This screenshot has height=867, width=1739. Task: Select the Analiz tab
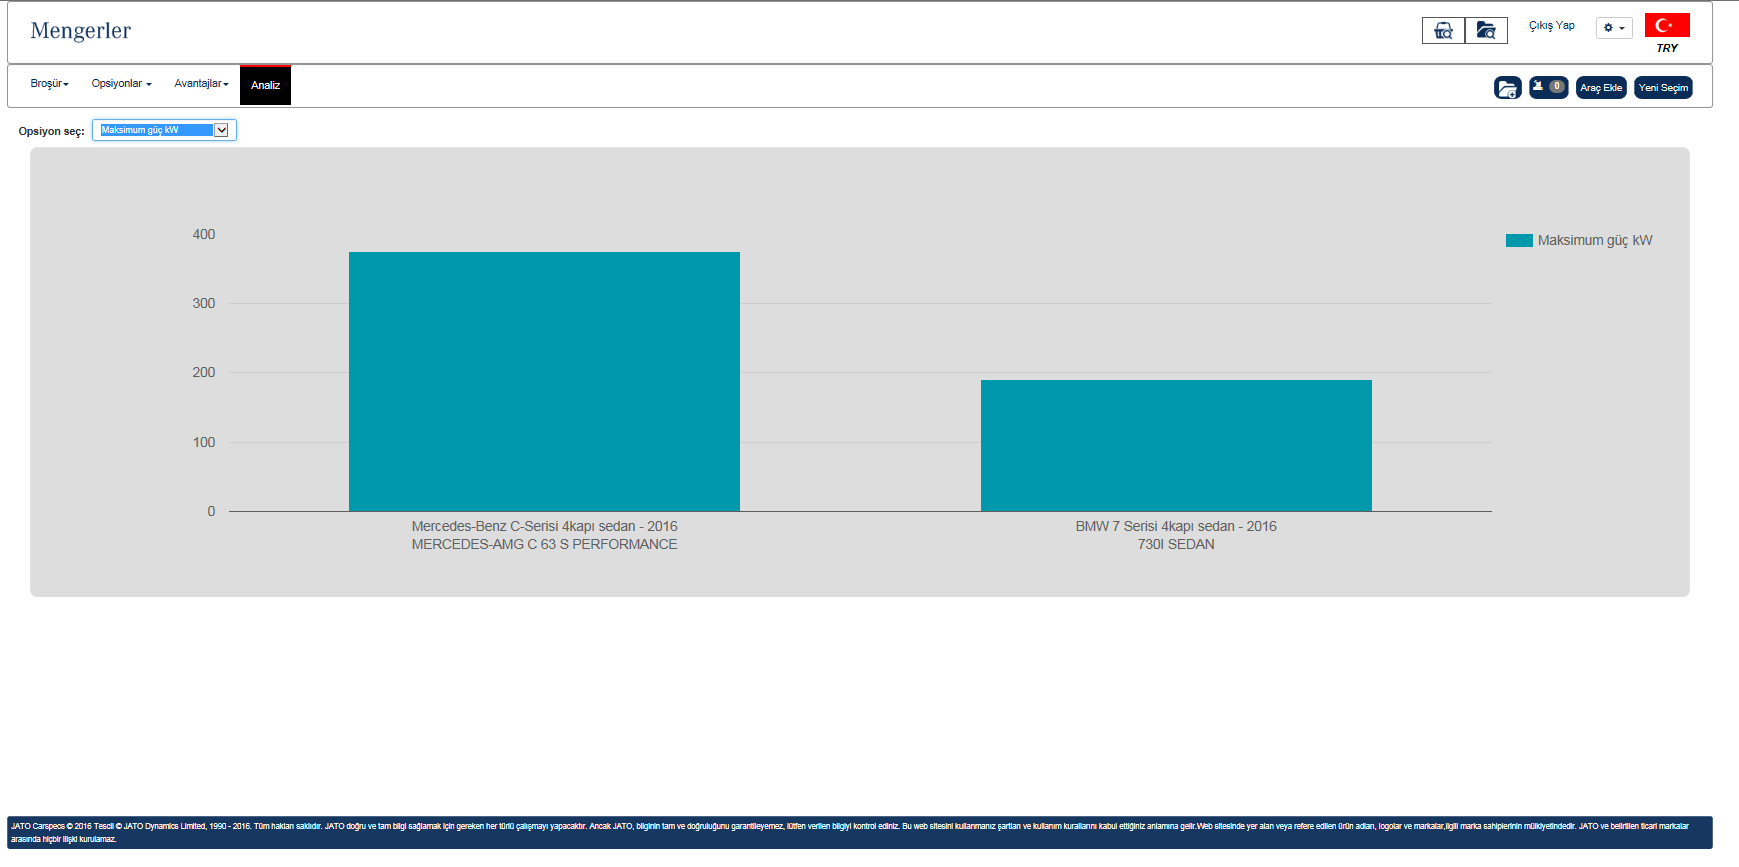(x=265, y=85)
